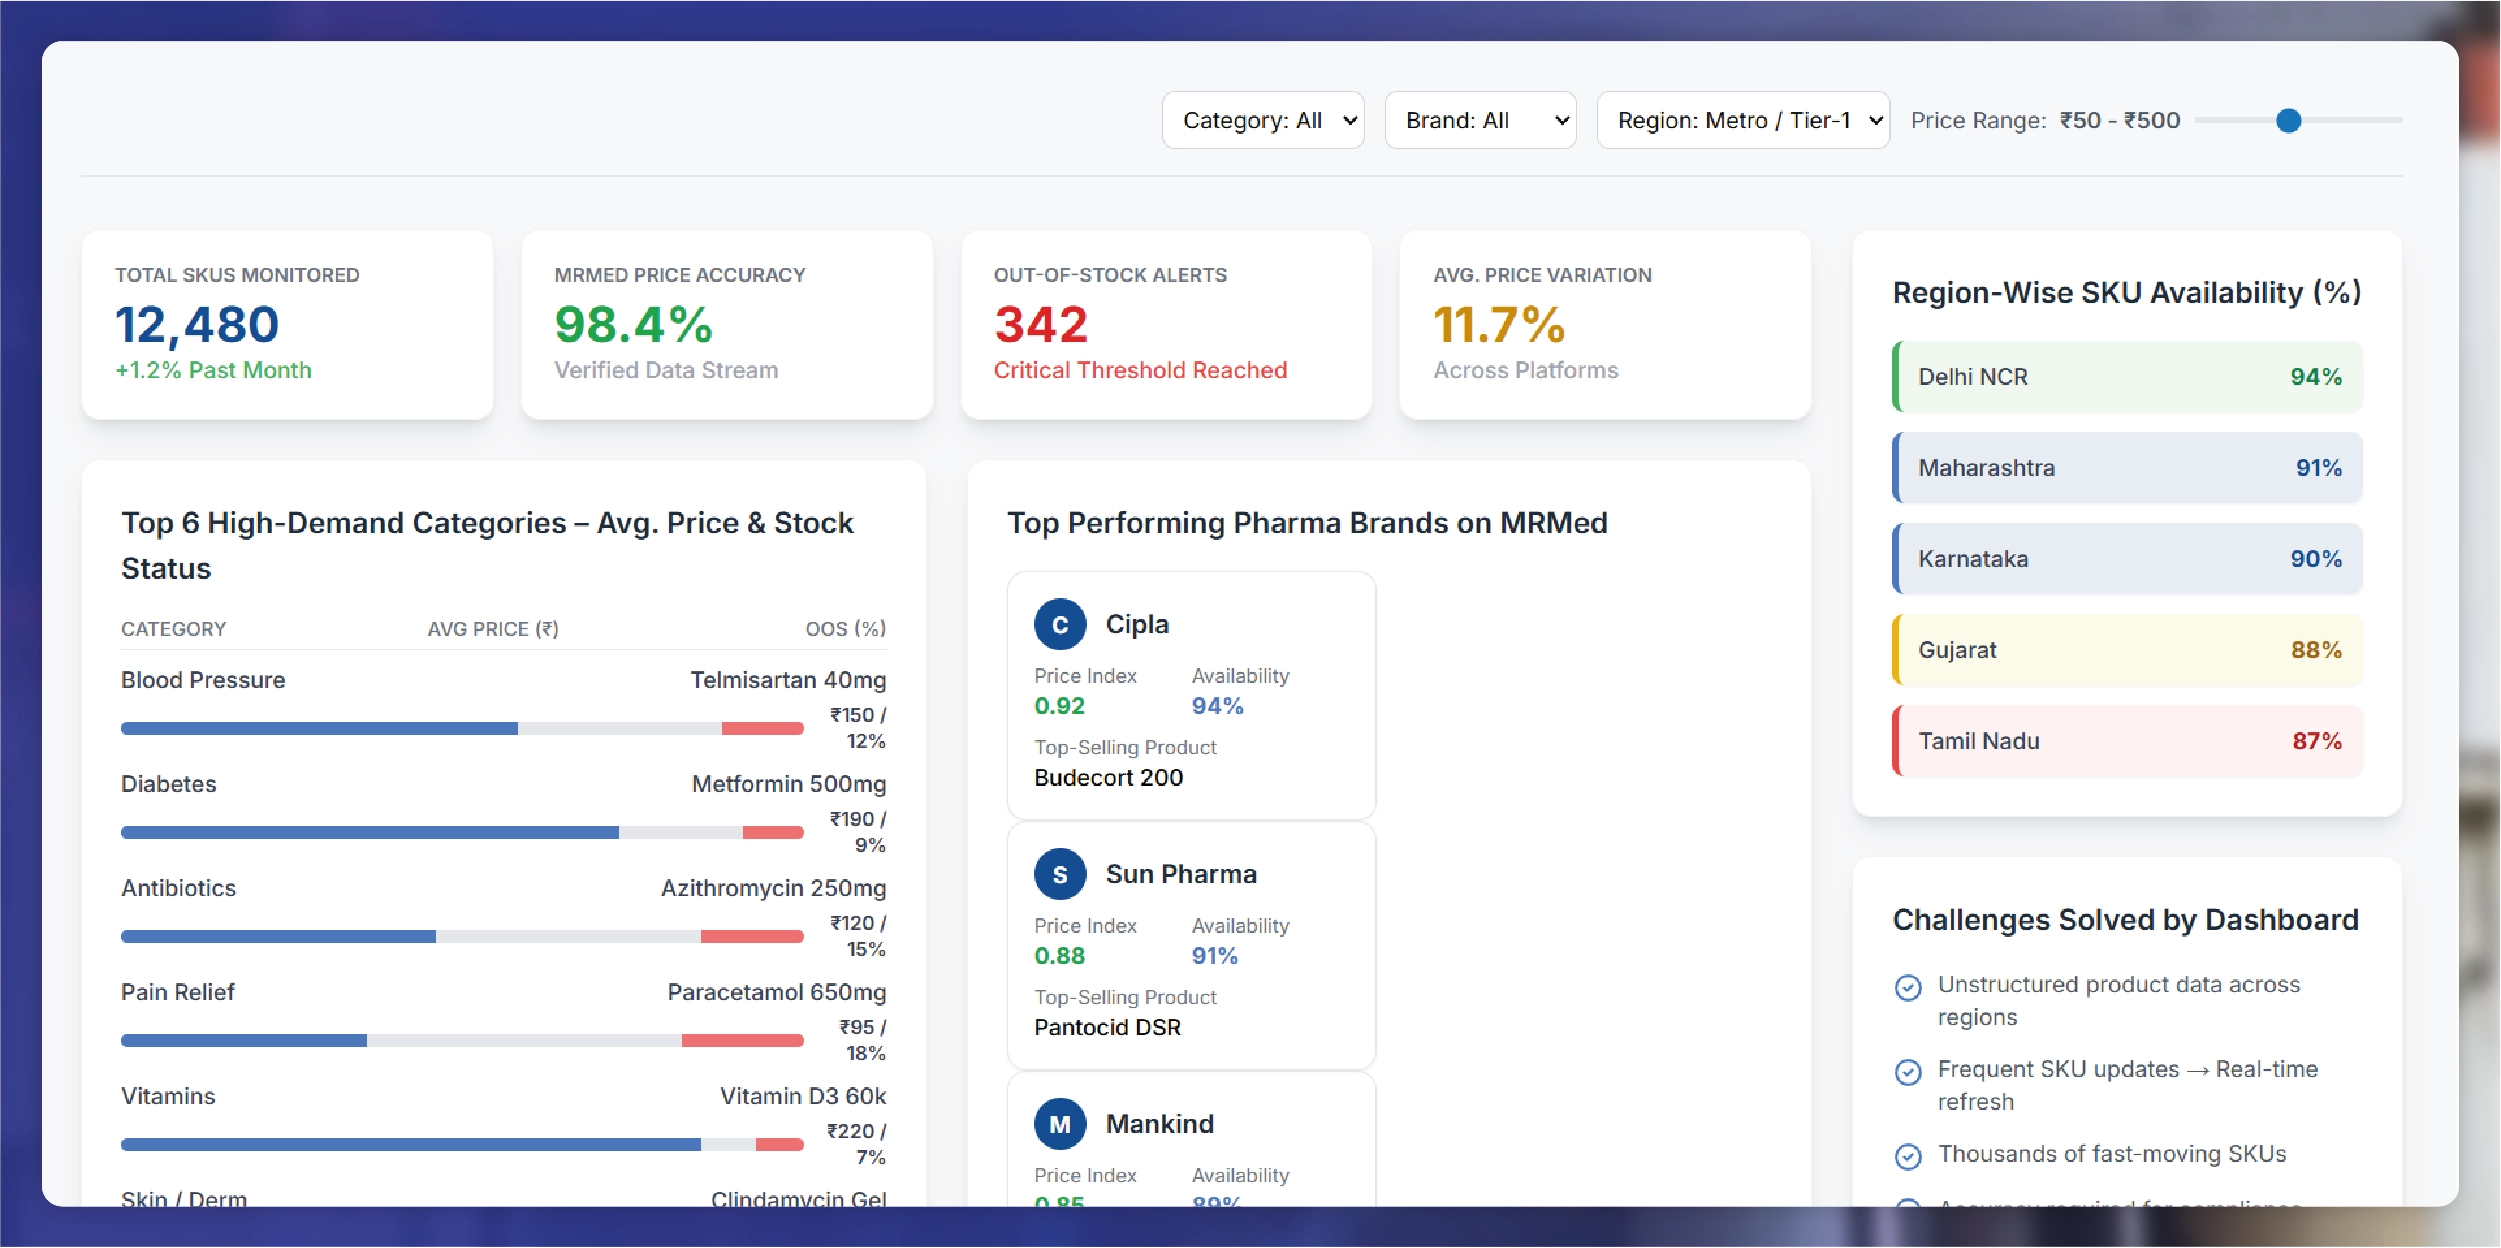The image size is (2501, 1248).
Task: Click the Tamil Nadu 87% region row
Action: (x=2127, y=741)
